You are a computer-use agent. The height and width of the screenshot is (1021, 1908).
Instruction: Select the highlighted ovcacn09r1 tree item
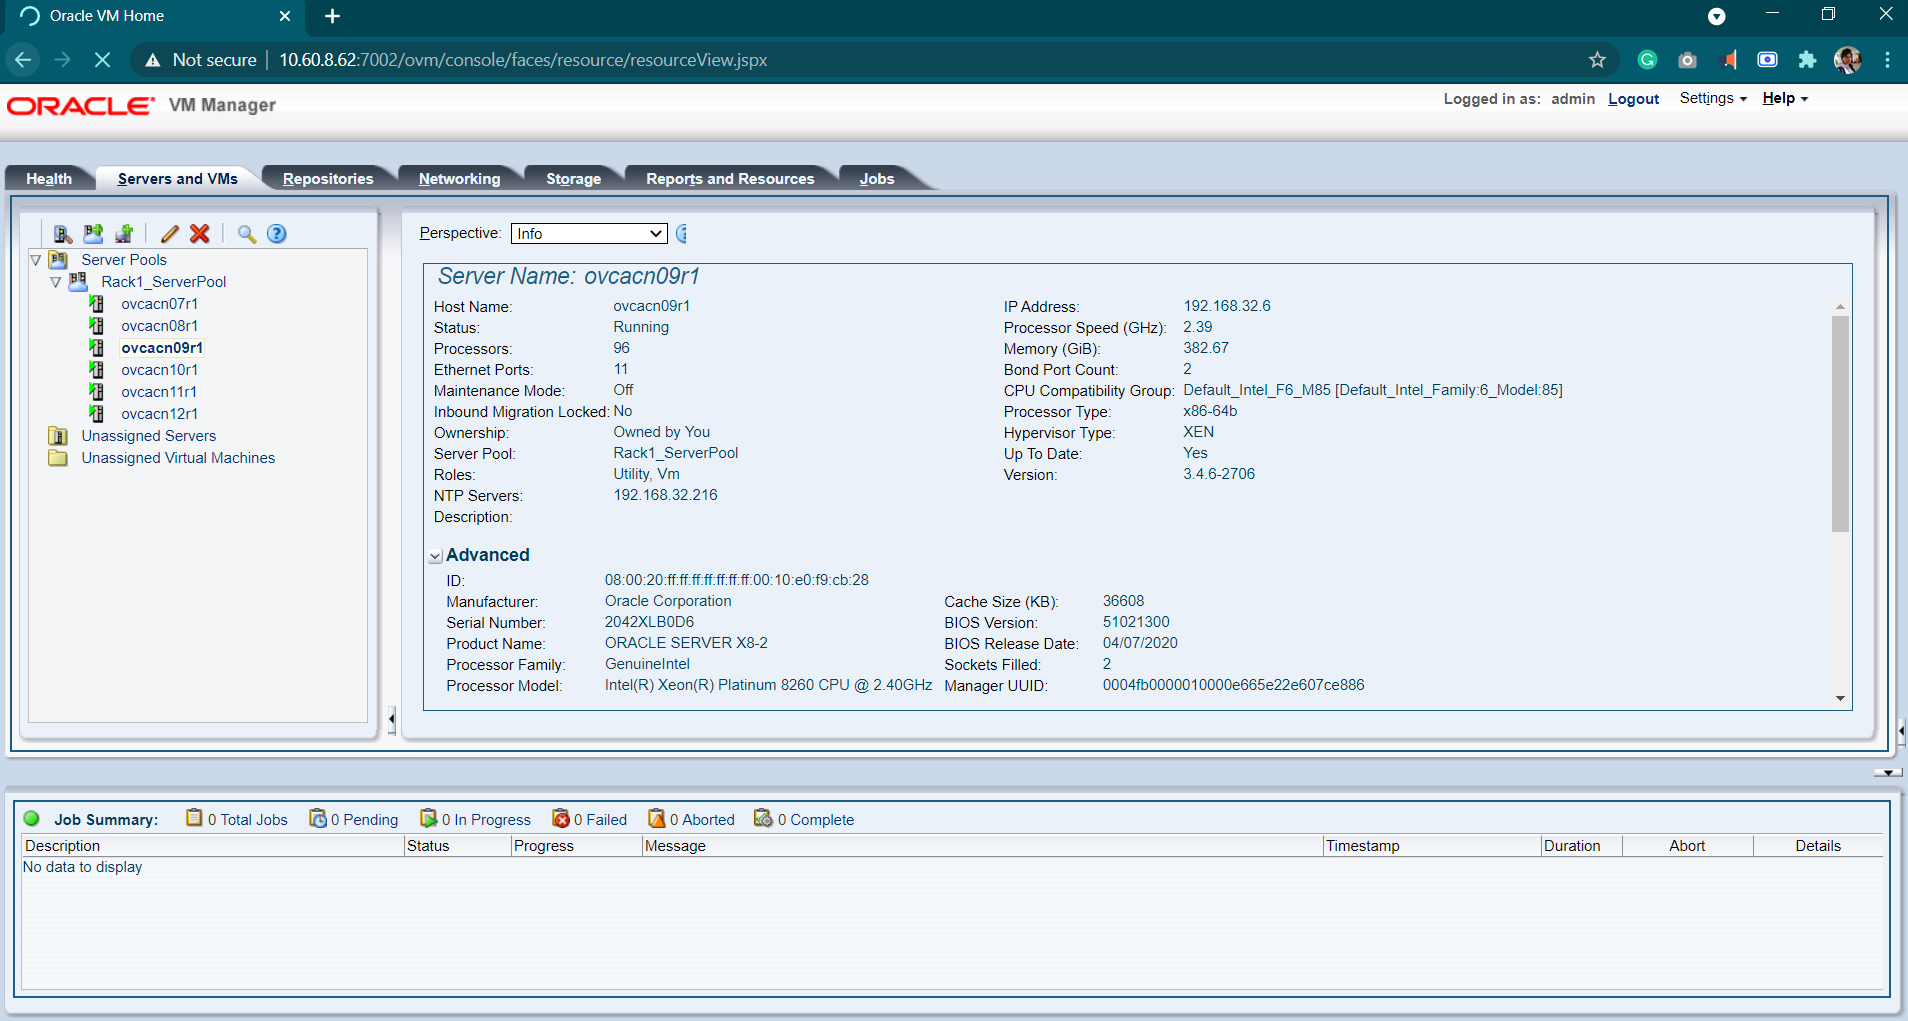pos(162,348)
